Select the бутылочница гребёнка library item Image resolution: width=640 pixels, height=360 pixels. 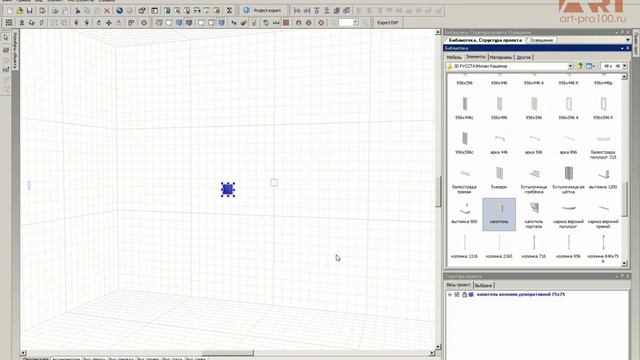534,180
